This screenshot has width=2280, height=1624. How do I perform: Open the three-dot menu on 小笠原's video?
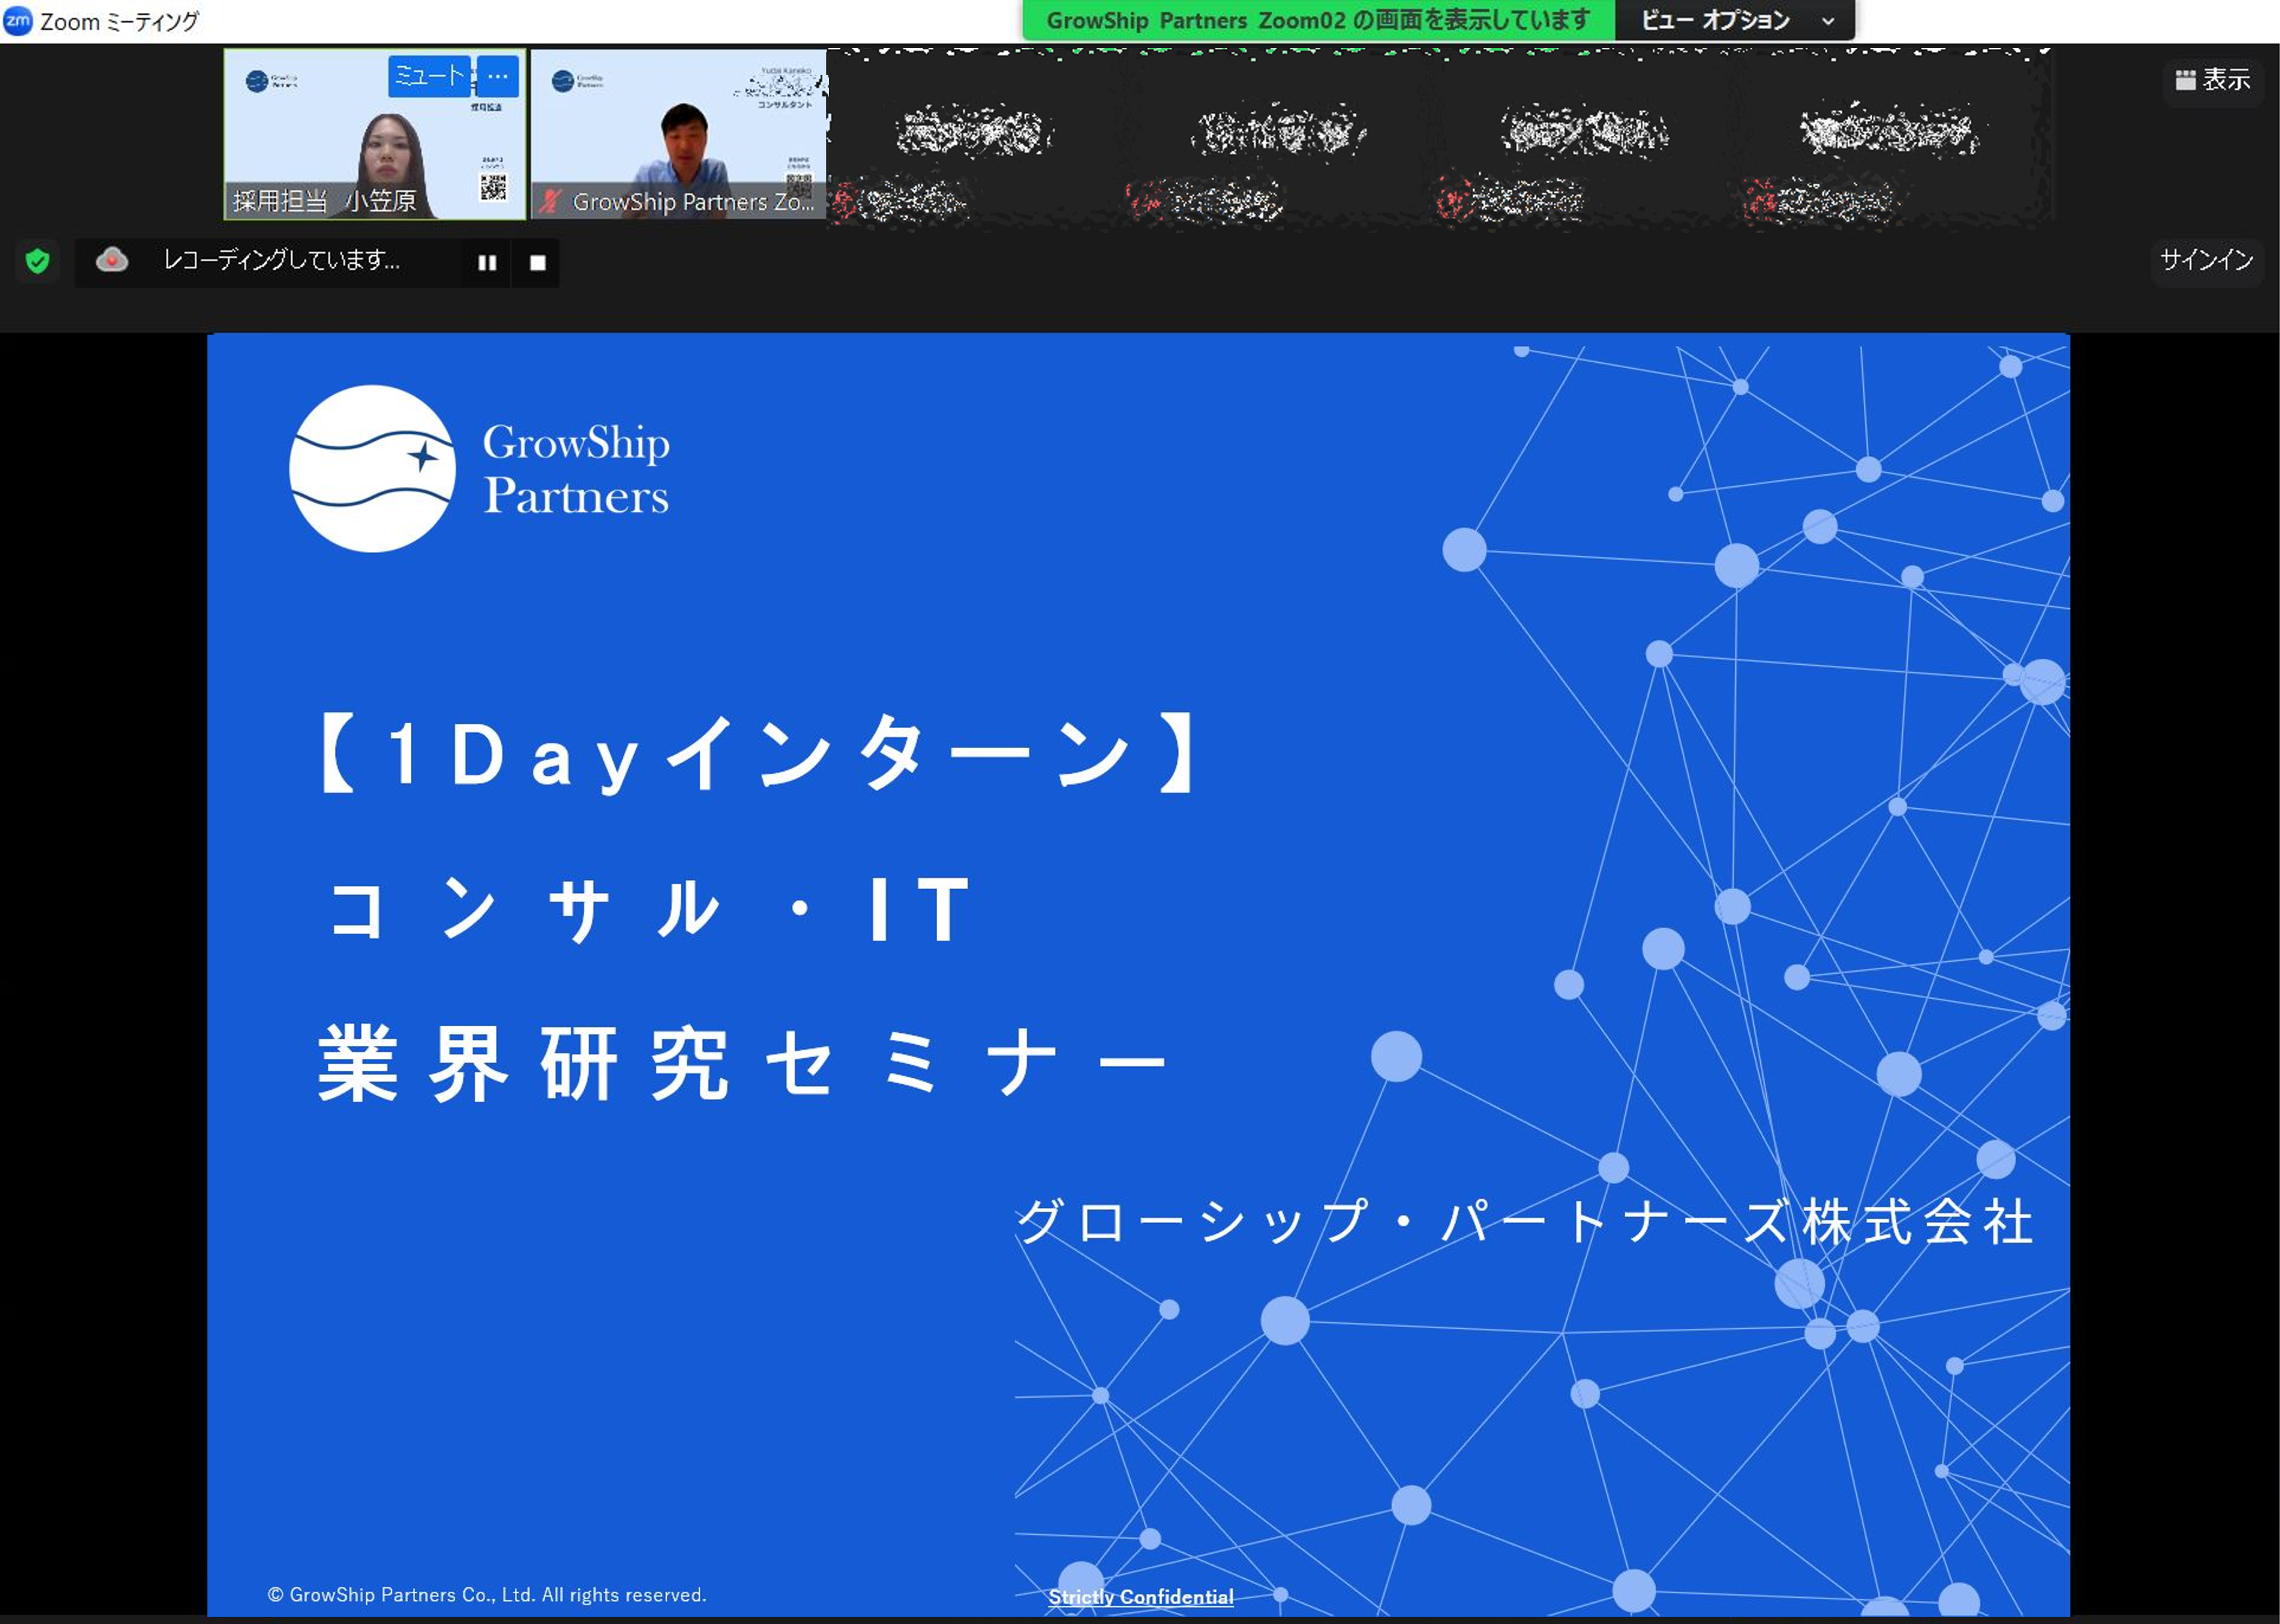click(497, 76)
